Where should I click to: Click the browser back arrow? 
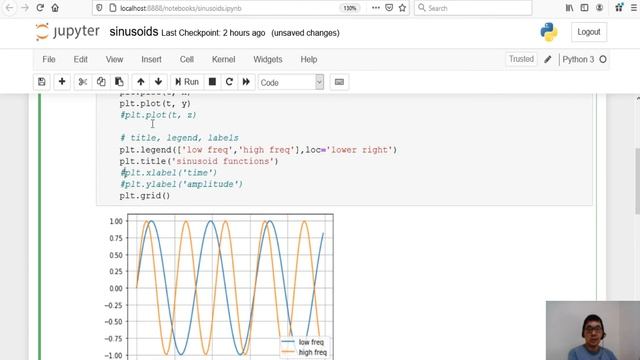pyautogui.click(x=9, y=8)
